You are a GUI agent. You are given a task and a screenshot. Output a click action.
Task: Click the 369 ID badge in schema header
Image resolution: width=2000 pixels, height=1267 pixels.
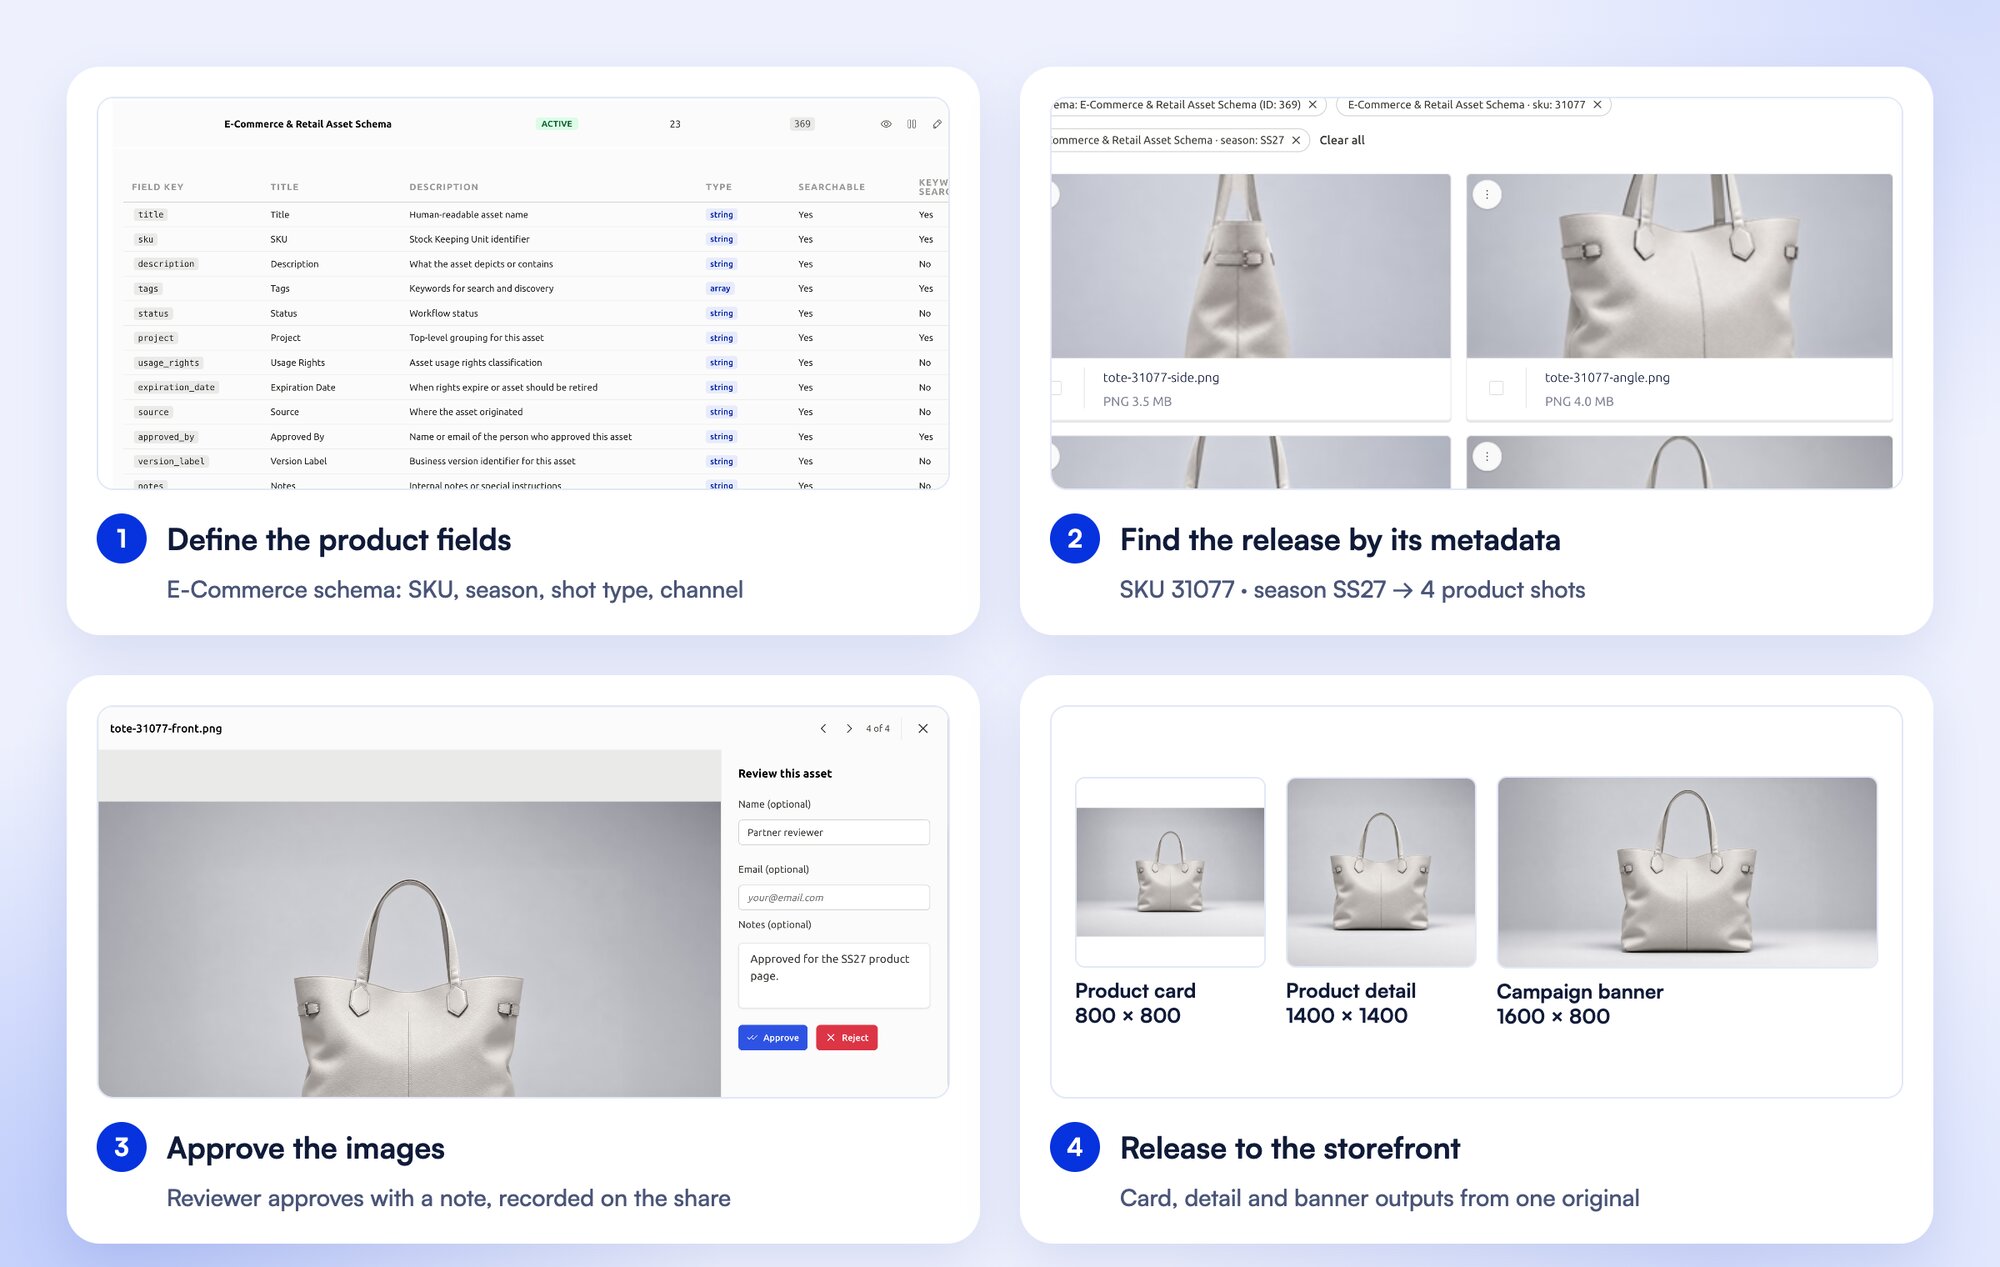[x=802, y=124]
